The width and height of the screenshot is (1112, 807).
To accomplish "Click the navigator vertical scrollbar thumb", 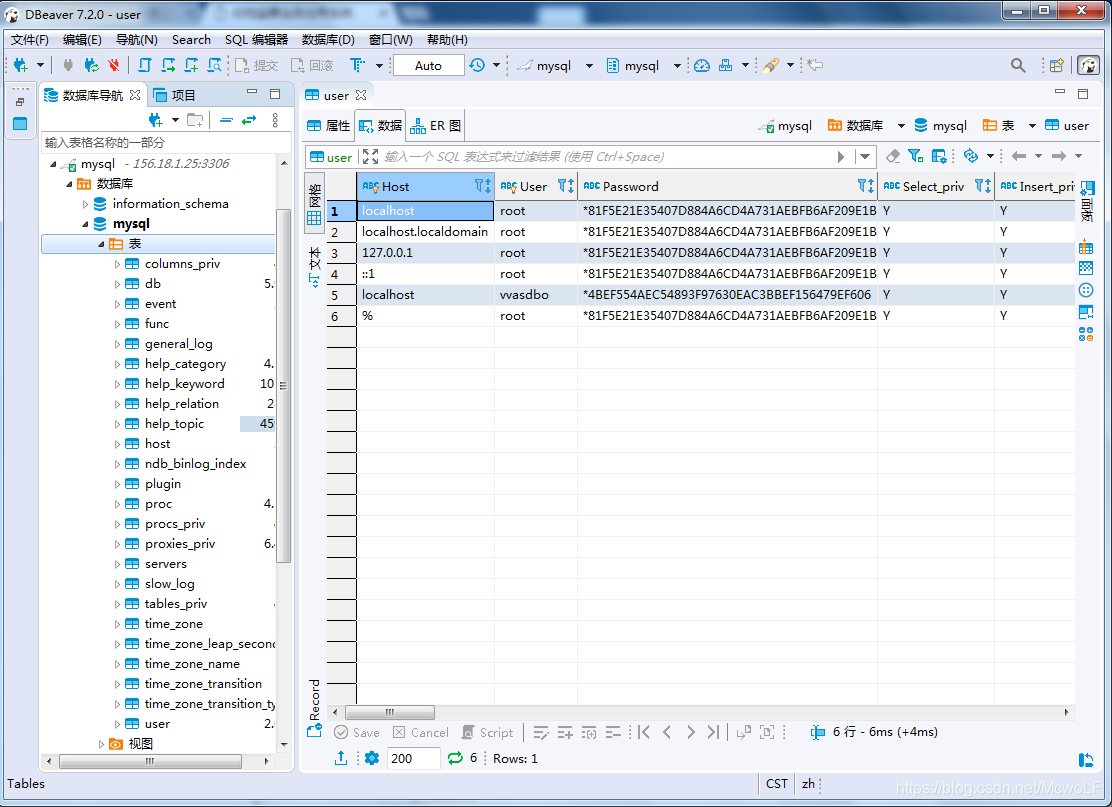I will click(x=284, y=385).
